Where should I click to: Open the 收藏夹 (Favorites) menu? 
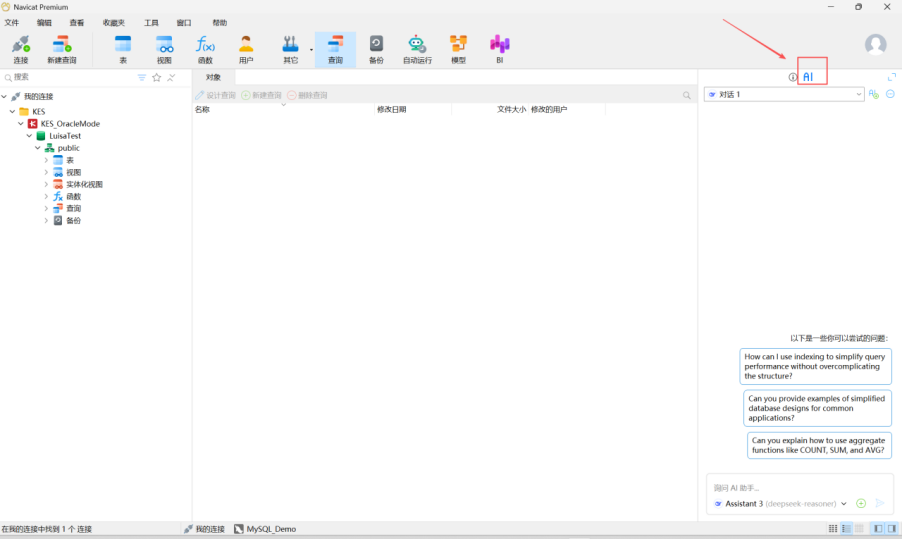click(x=113, y=22)
